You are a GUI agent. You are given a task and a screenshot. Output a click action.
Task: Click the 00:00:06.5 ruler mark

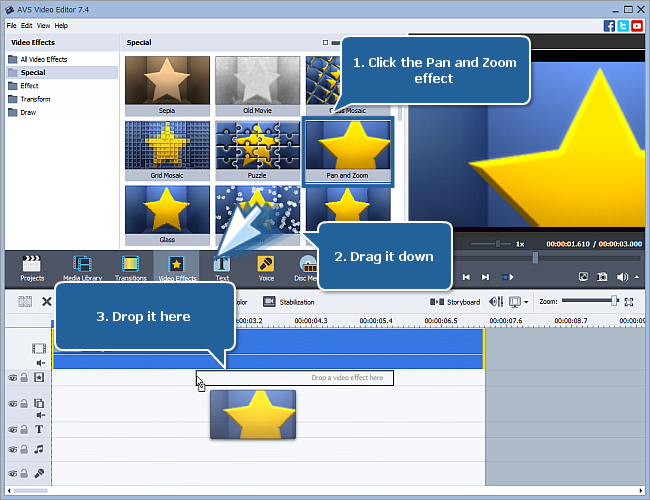[x=441, y=320]
